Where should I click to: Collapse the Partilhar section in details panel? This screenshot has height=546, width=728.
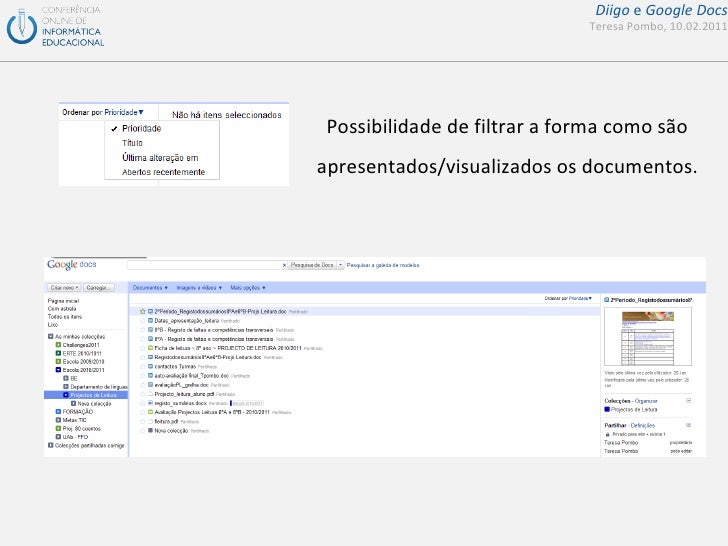click(x=689, y=425)
